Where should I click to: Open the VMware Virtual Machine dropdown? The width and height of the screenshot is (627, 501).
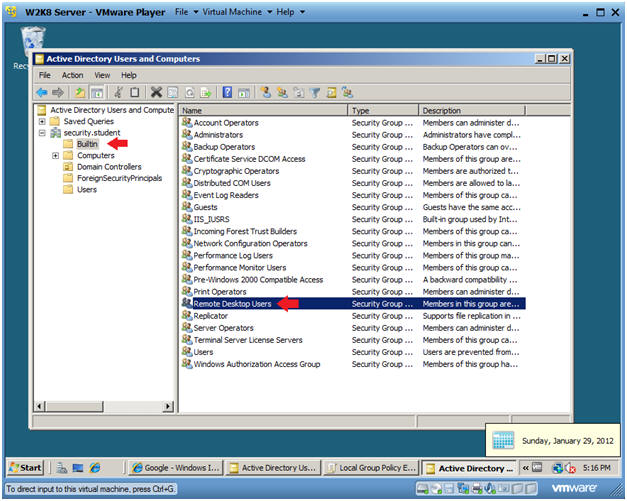pos(237,12)
